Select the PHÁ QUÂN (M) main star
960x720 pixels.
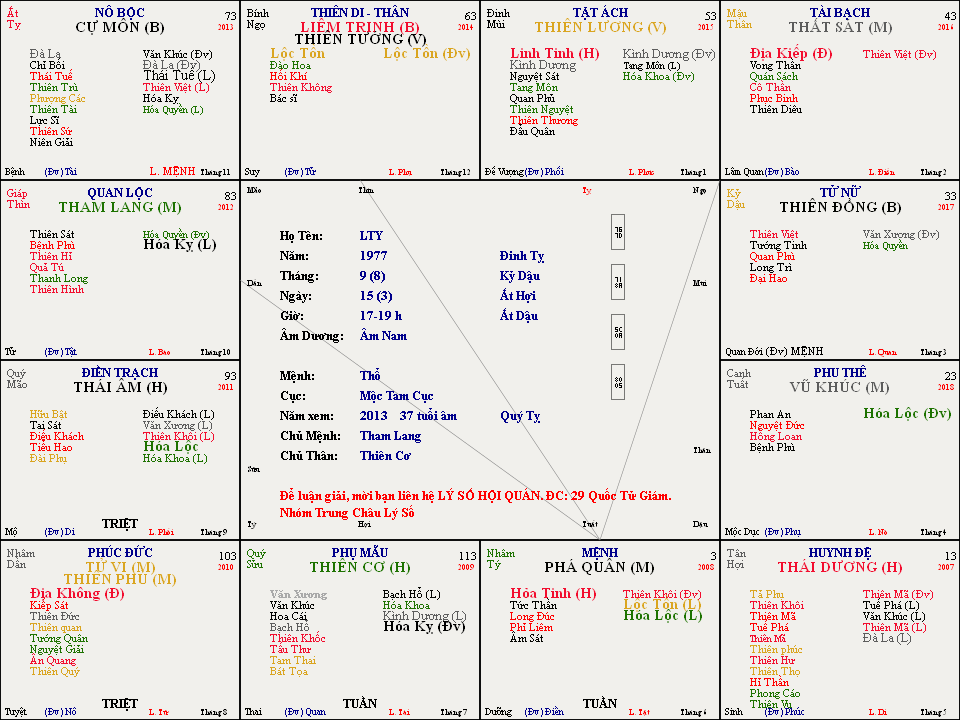coord(599,567)
